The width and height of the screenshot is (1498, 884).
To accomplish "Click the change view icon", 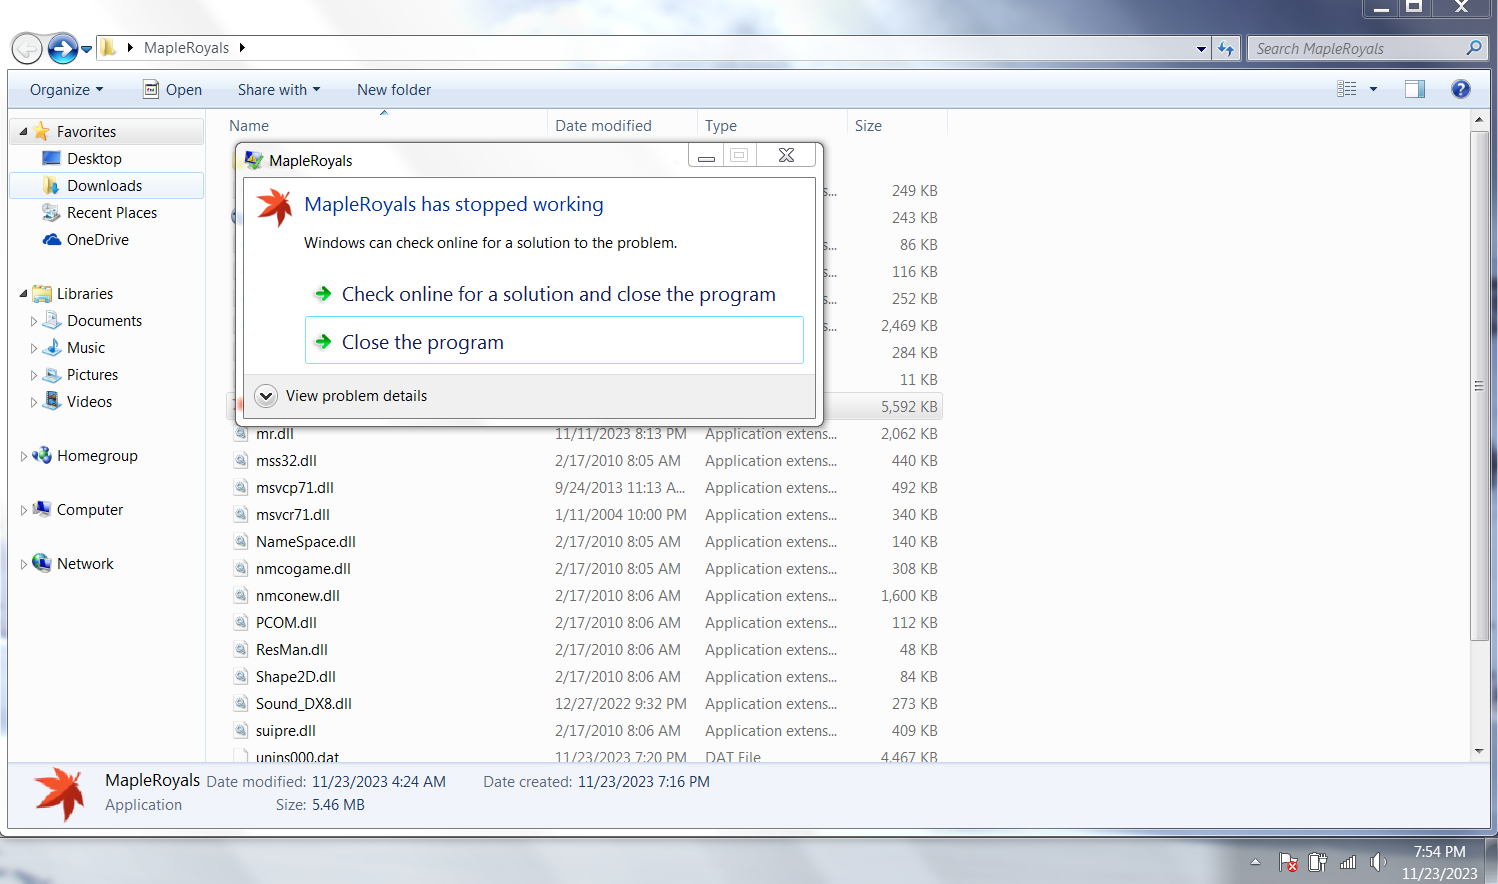I will (x=1347, y=89).
